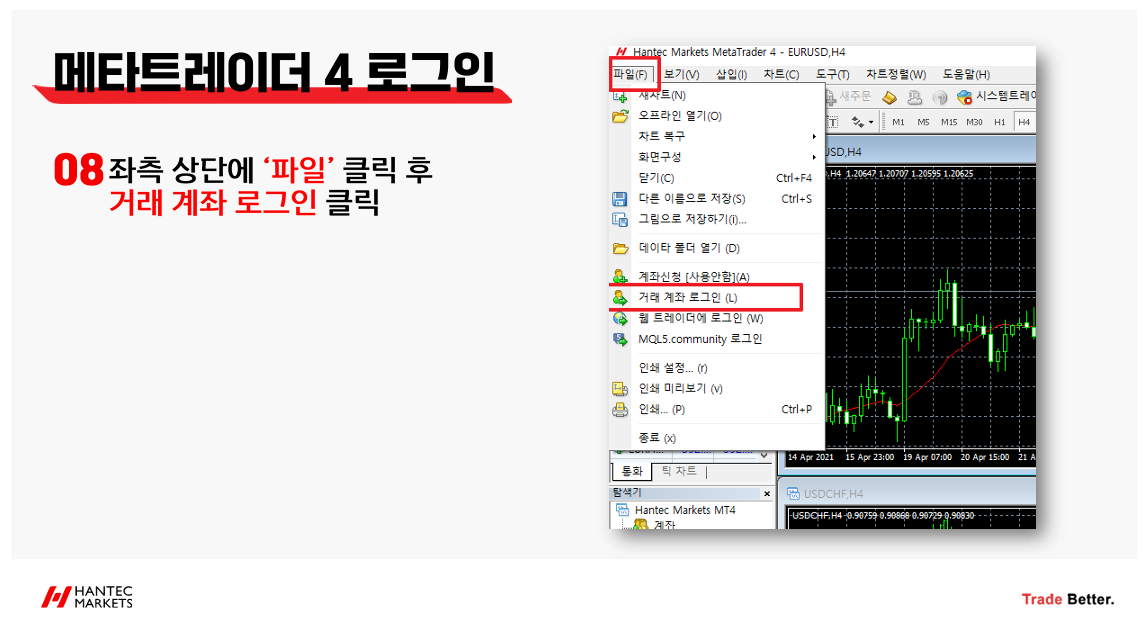This screenshot has height=644, width=1148.
Task: Click the 새주문 new order button
Action: 849,97
